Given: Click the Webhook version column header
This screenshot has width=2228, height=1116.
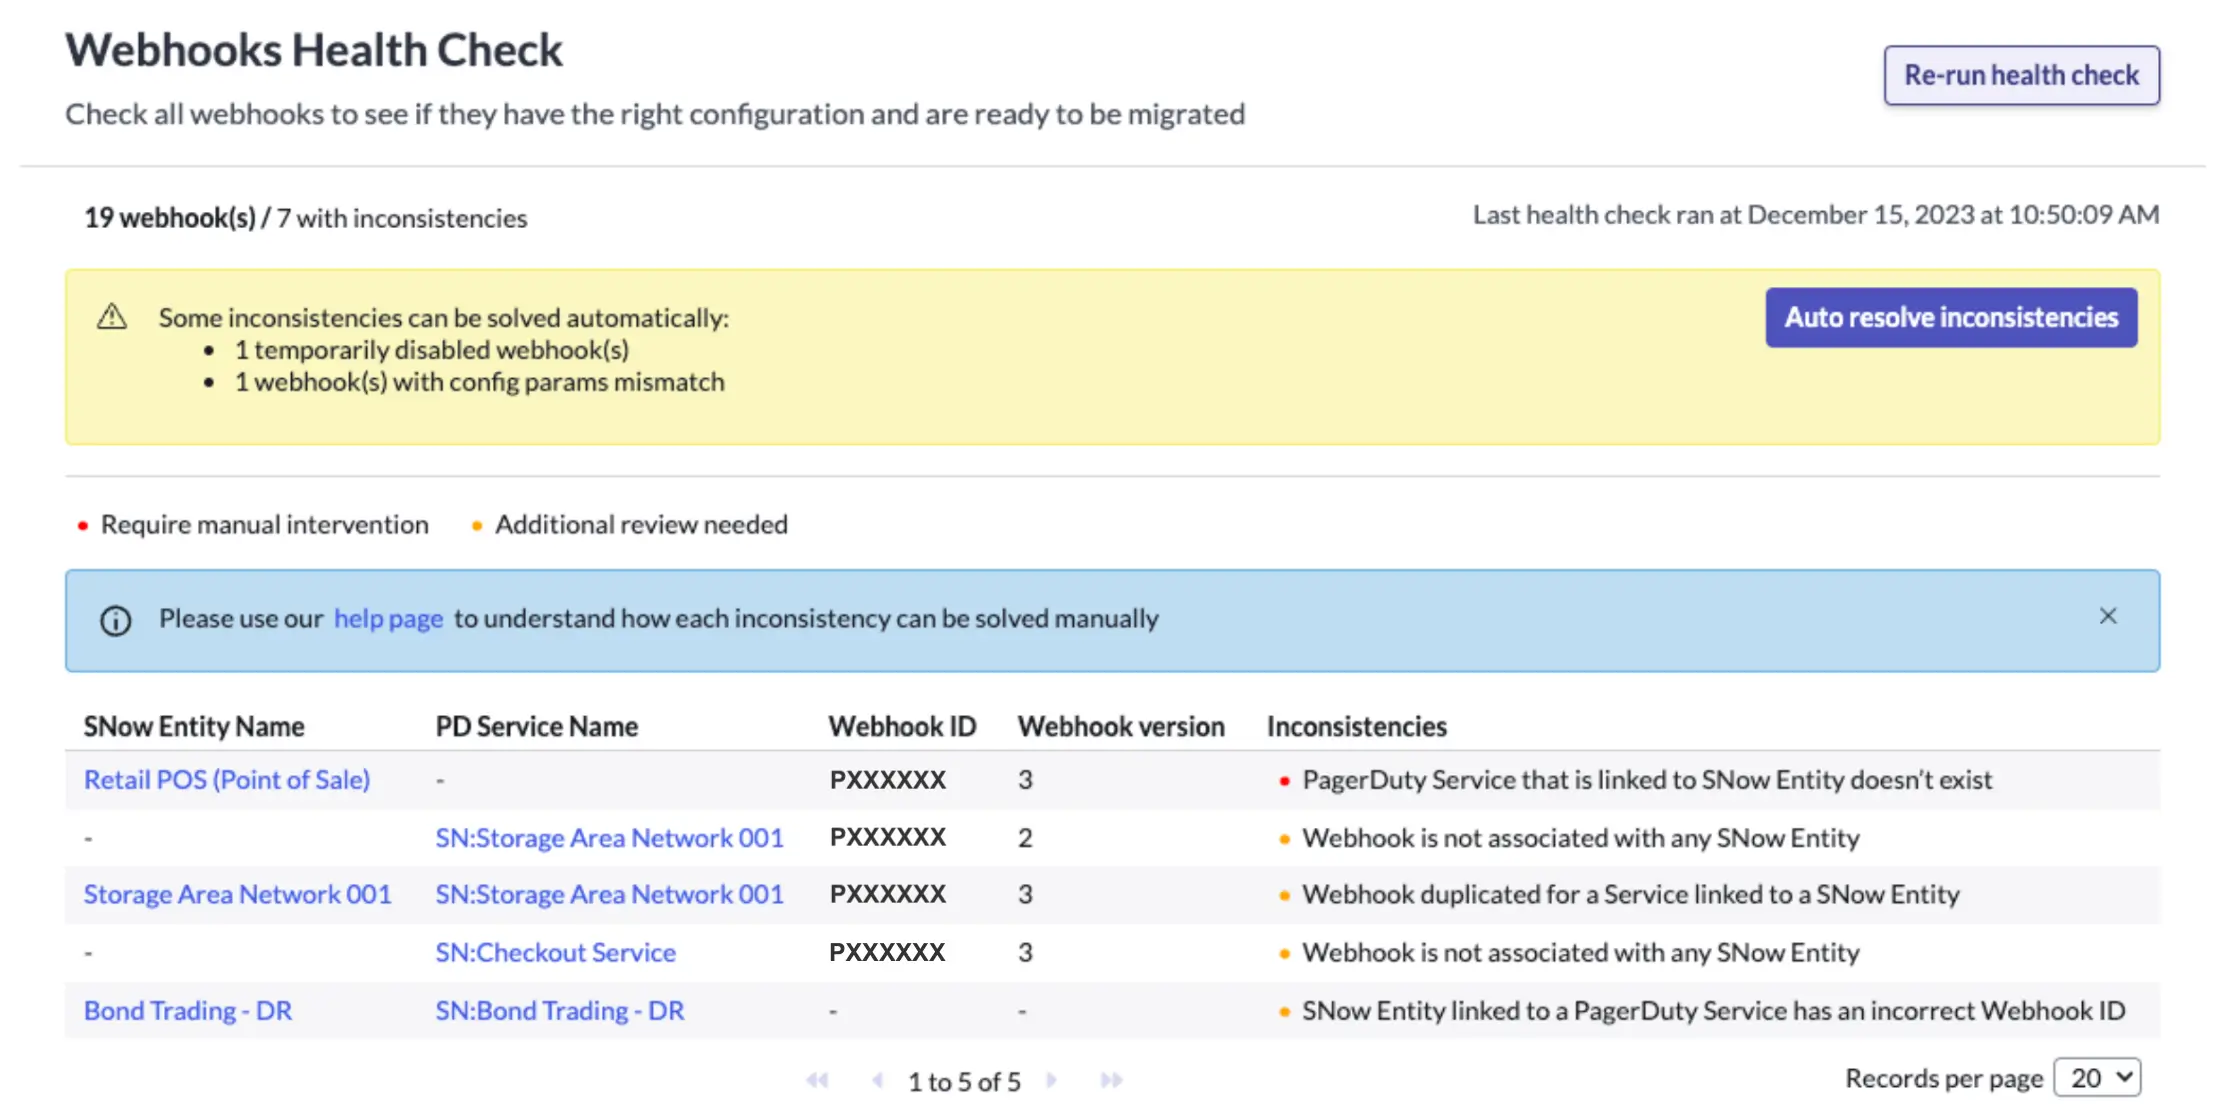Looking at the screenshot, I should 1120,726.
